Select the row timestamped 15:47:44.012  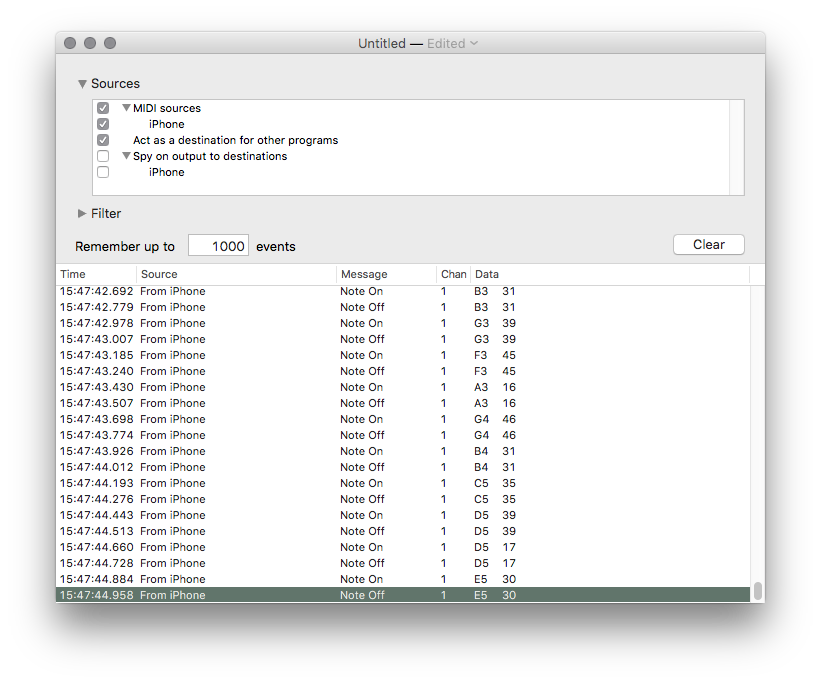pyautogui.click(x=403, y=467)
